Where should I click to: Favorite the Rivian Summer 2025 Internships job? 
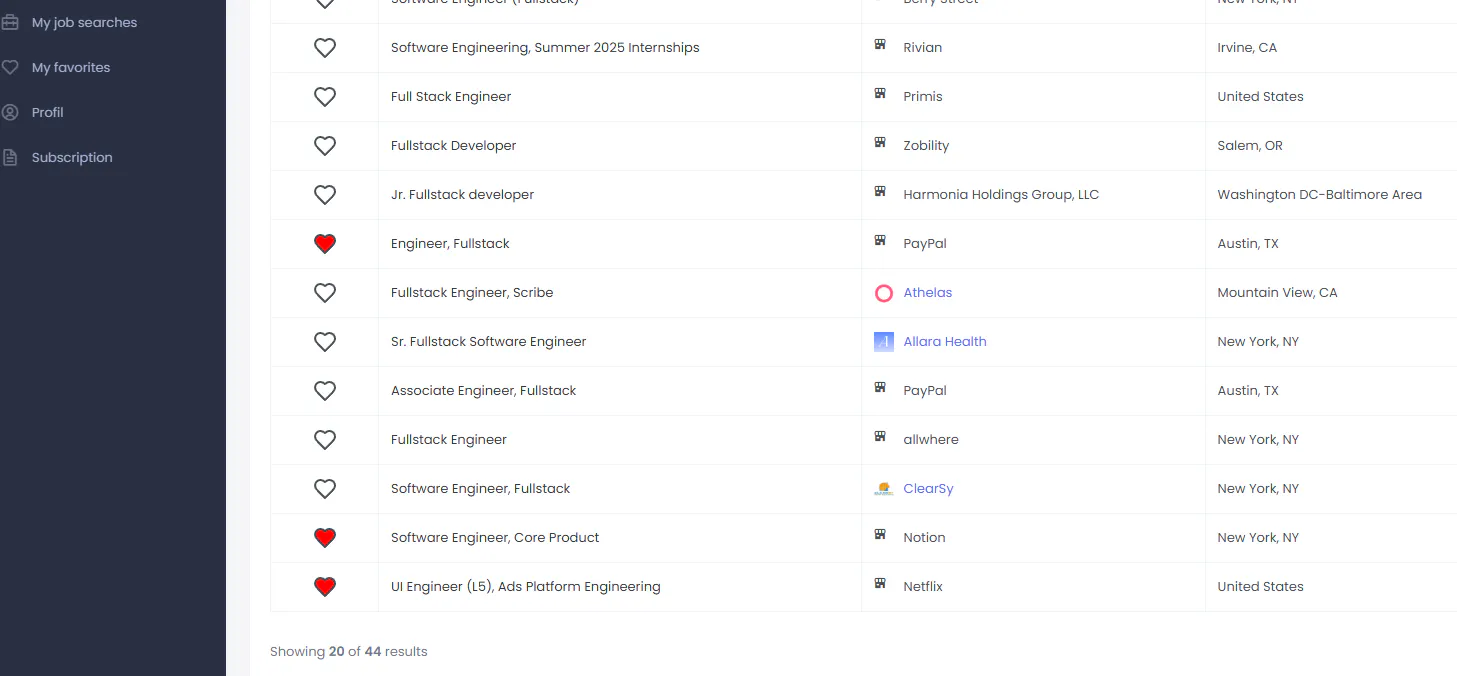pos(325,47)
